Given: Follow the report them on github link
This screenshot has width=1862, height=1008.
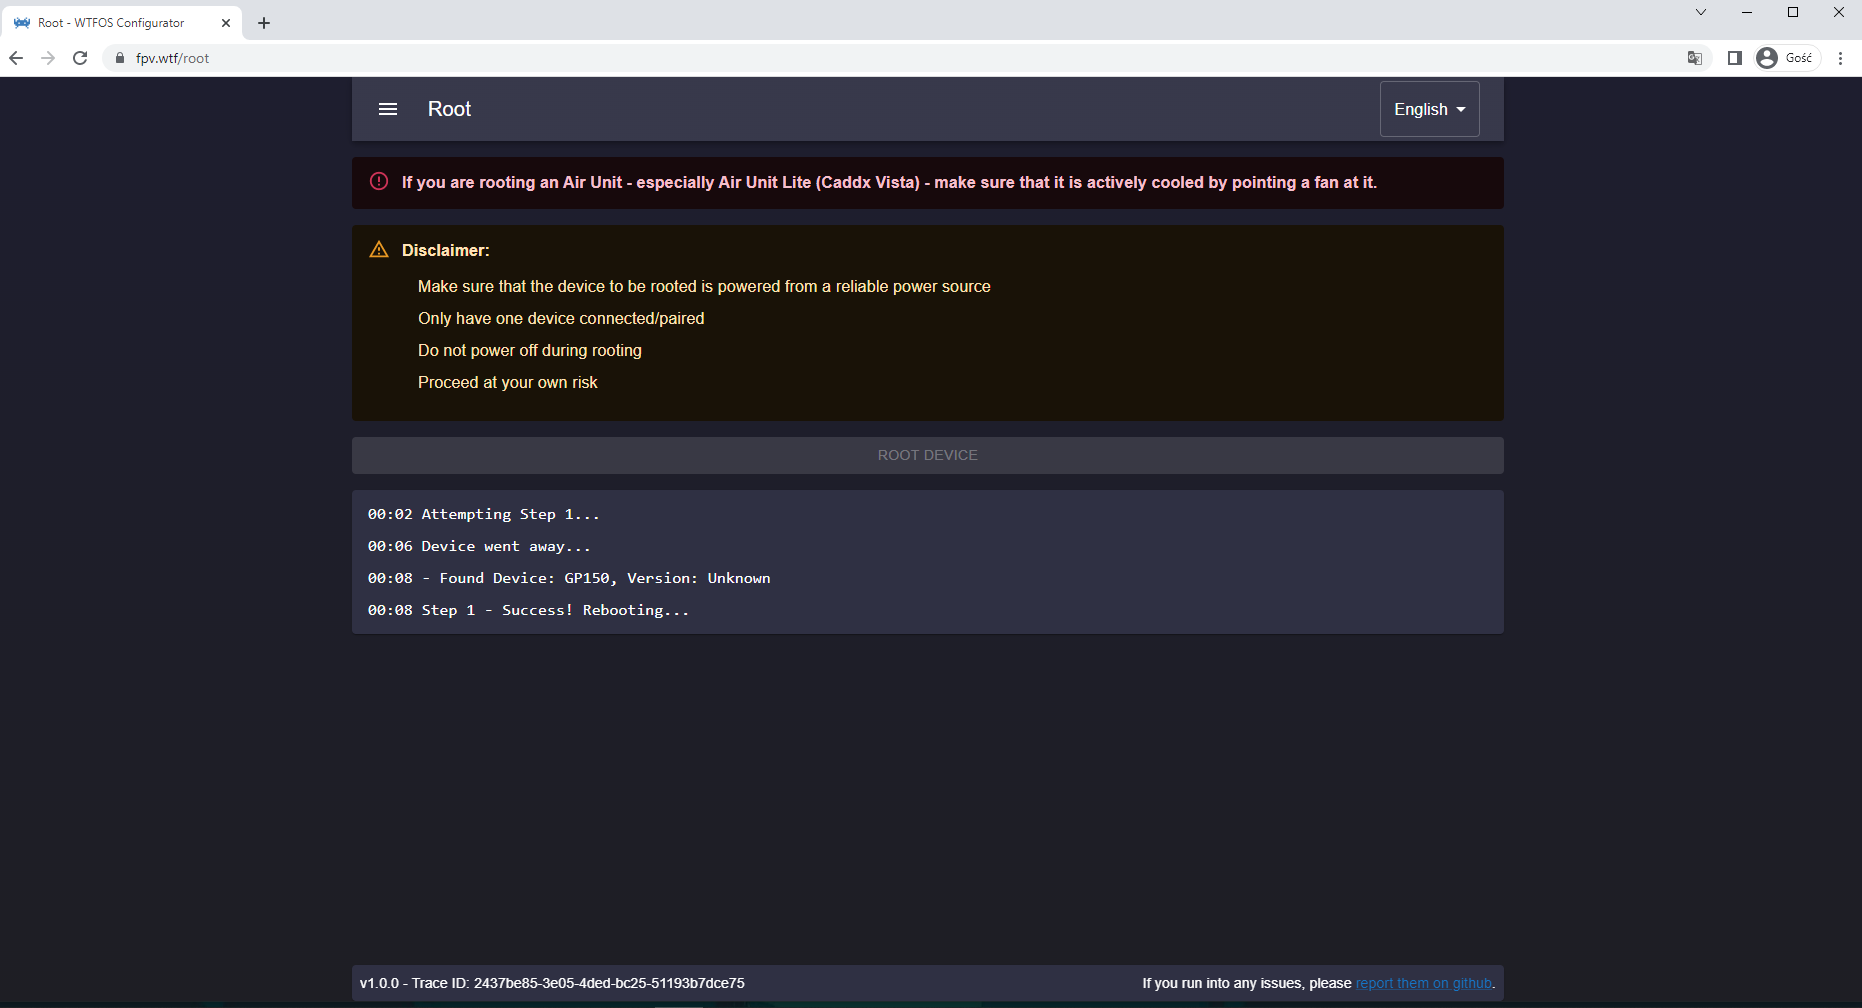Looking at the screenshot, I should point(1423,983).
